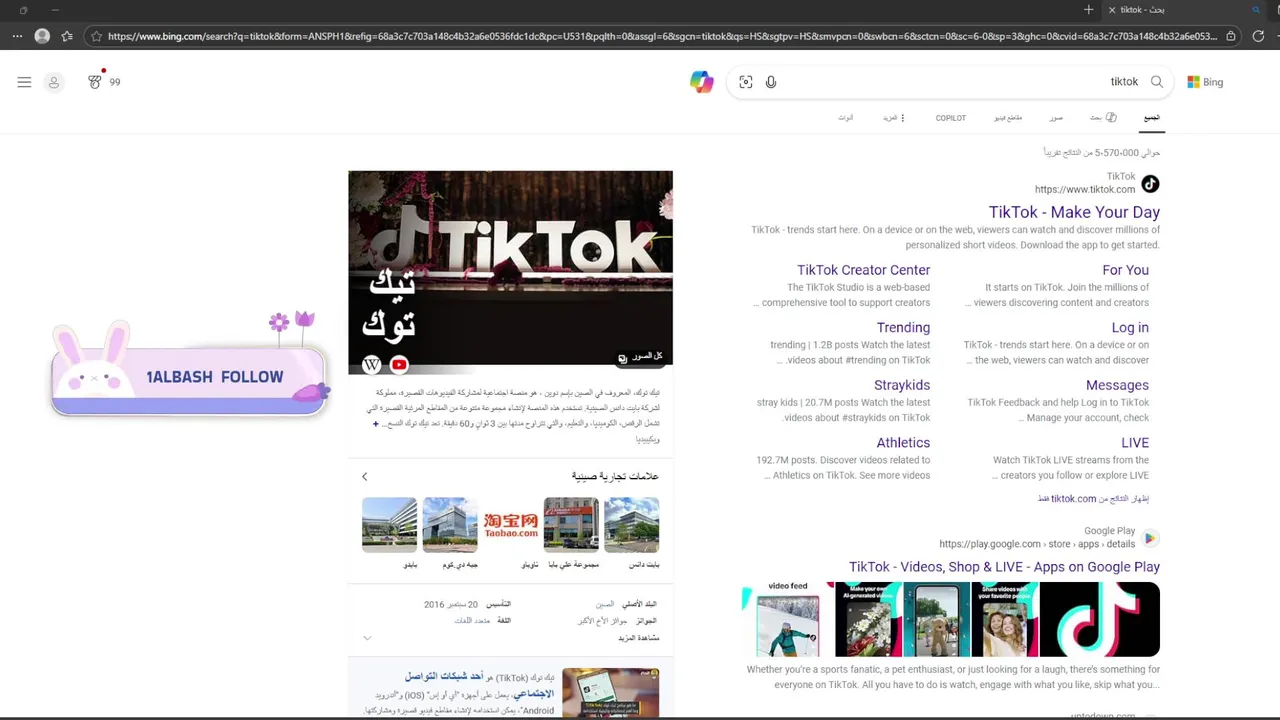Open the Trending sitelink
The image size is (1280, 720).
[x=903, y=328]
